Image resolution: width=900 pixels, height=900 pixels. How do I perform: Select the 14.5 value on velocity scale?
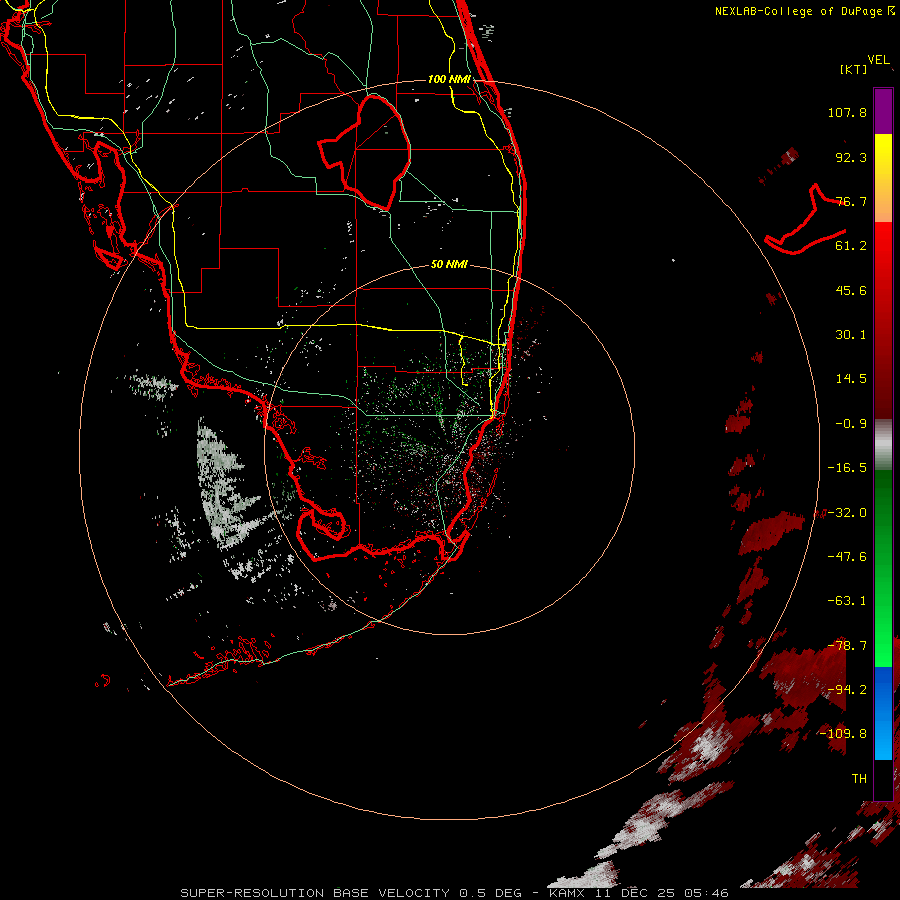[x=851, y=379]
